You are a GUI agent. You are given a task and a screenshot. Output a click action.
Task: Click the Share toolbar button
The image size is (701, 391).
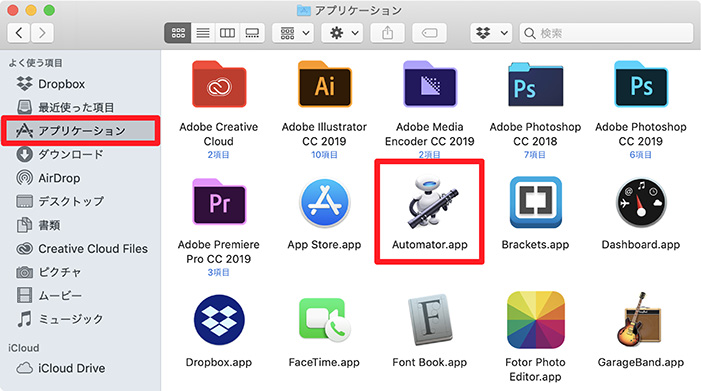point(388,33)
